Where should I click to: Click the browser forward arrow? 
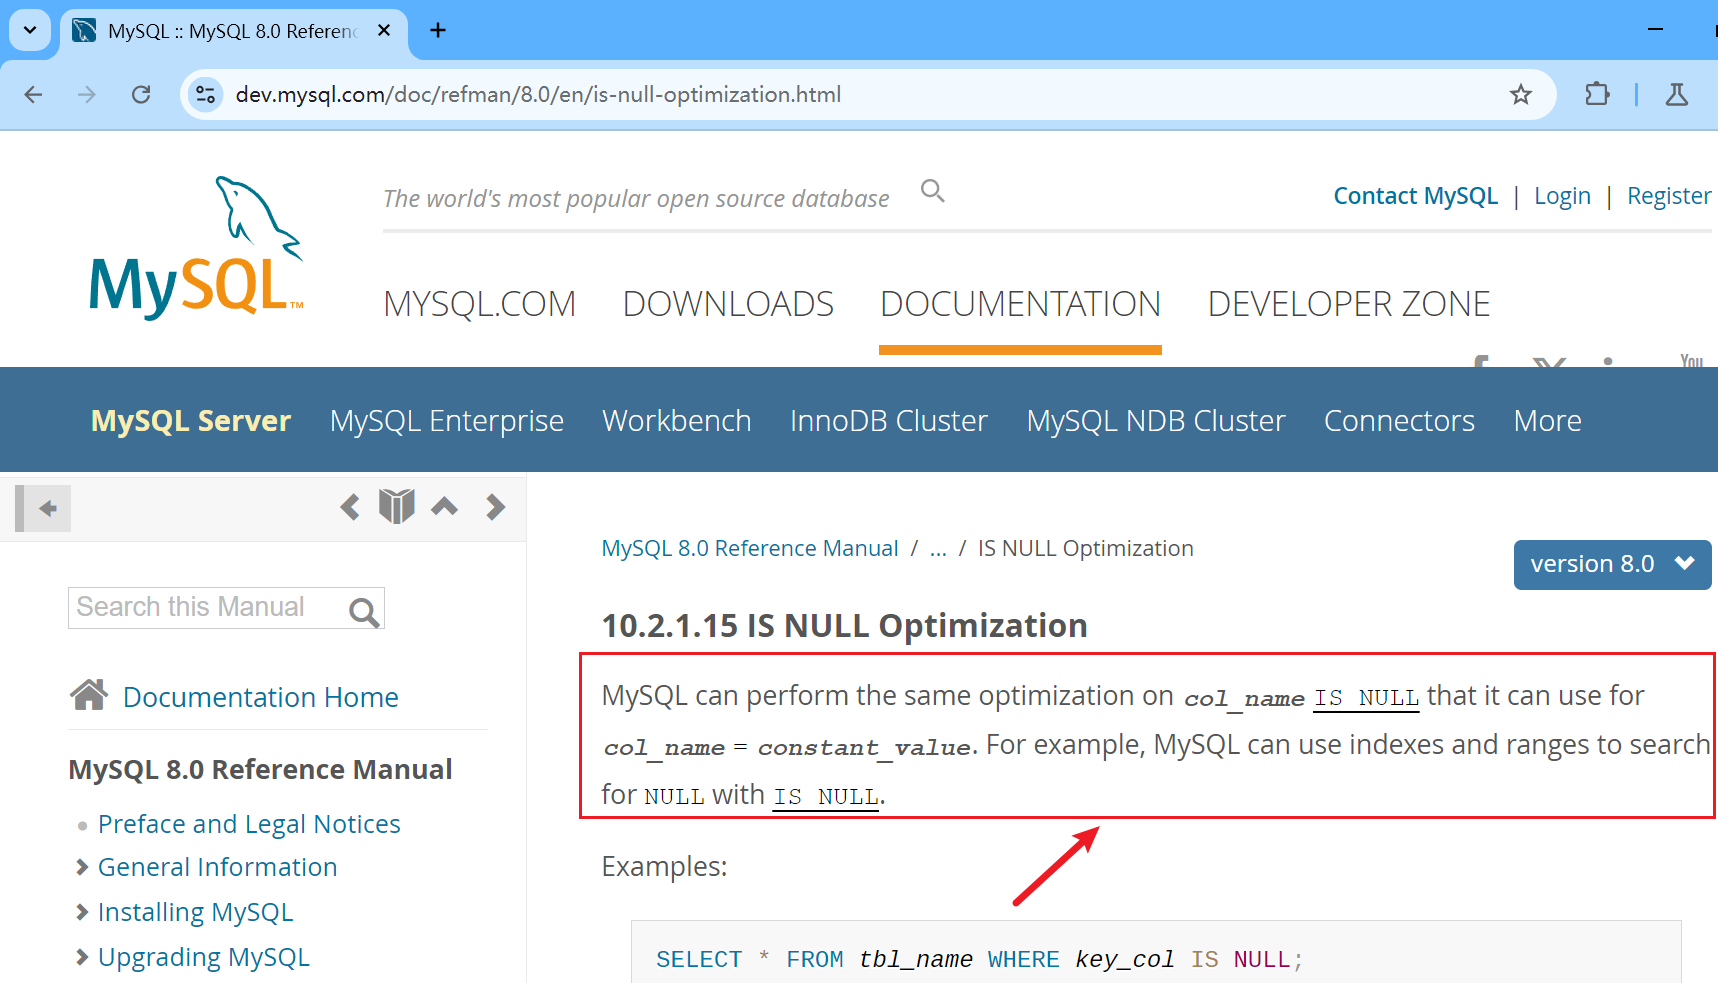[x=87, y=95]
